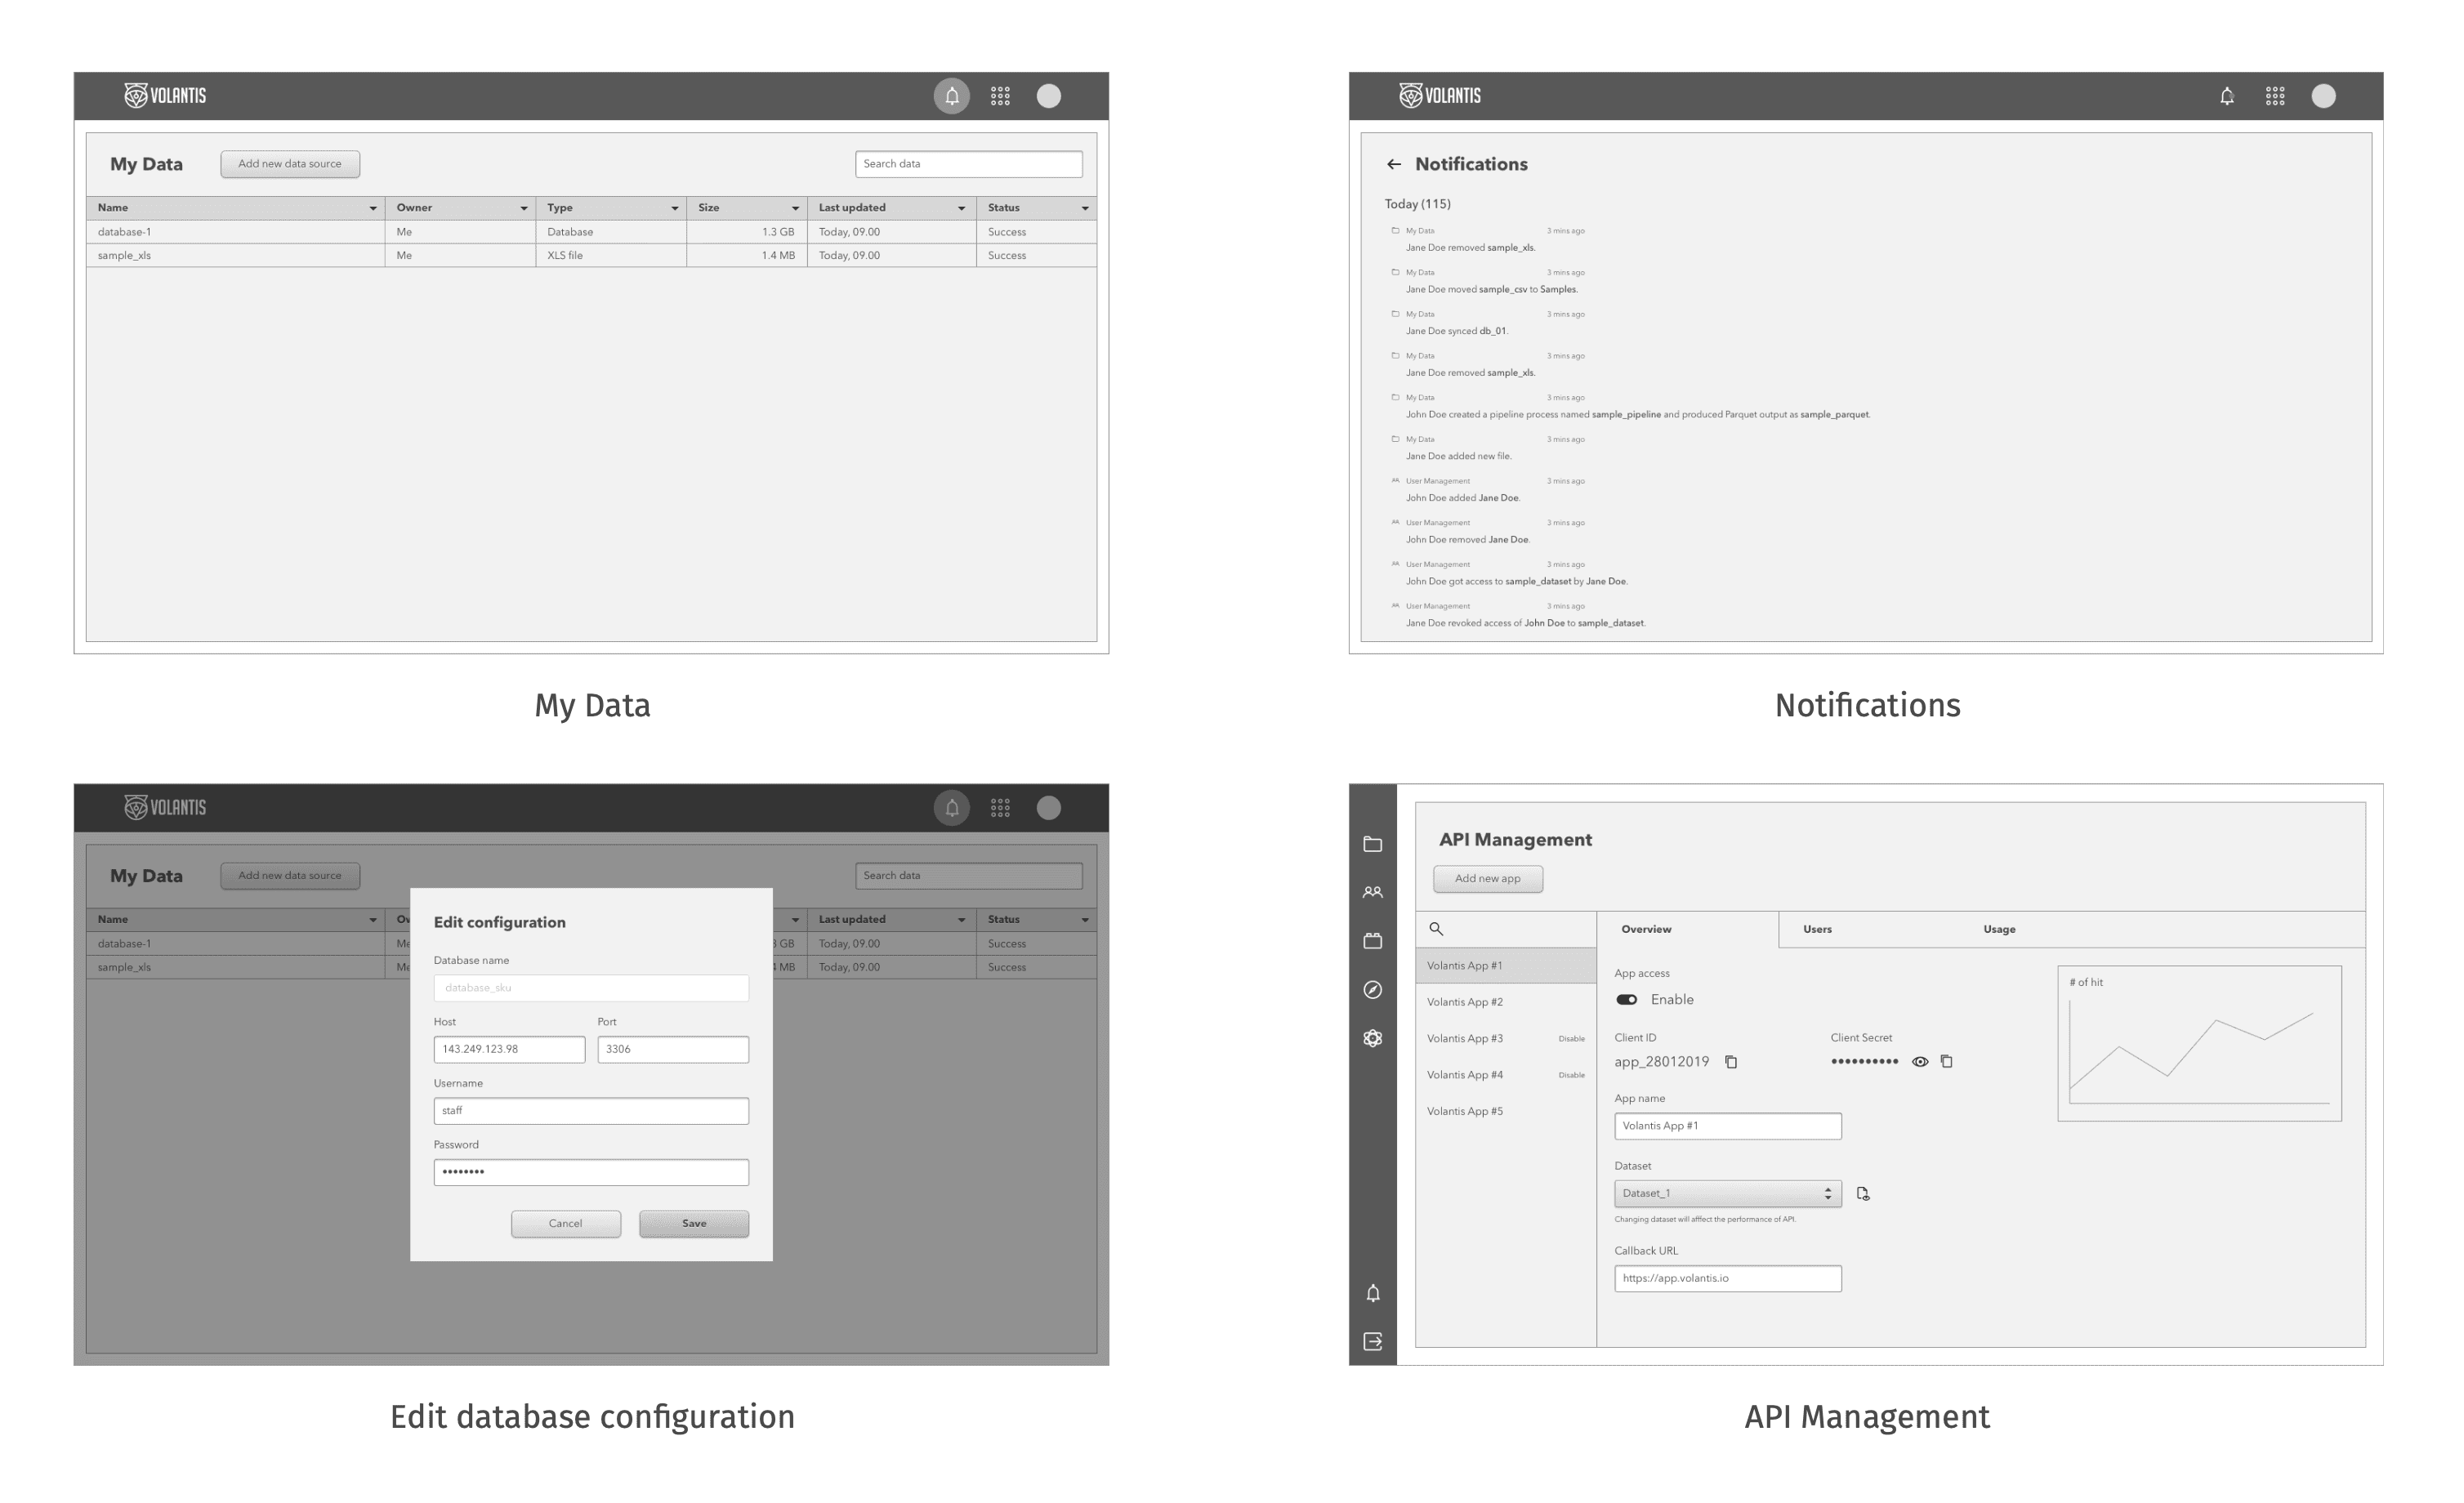
Task: Open users icon in API Management sidebar
Action: (1372, 892)
